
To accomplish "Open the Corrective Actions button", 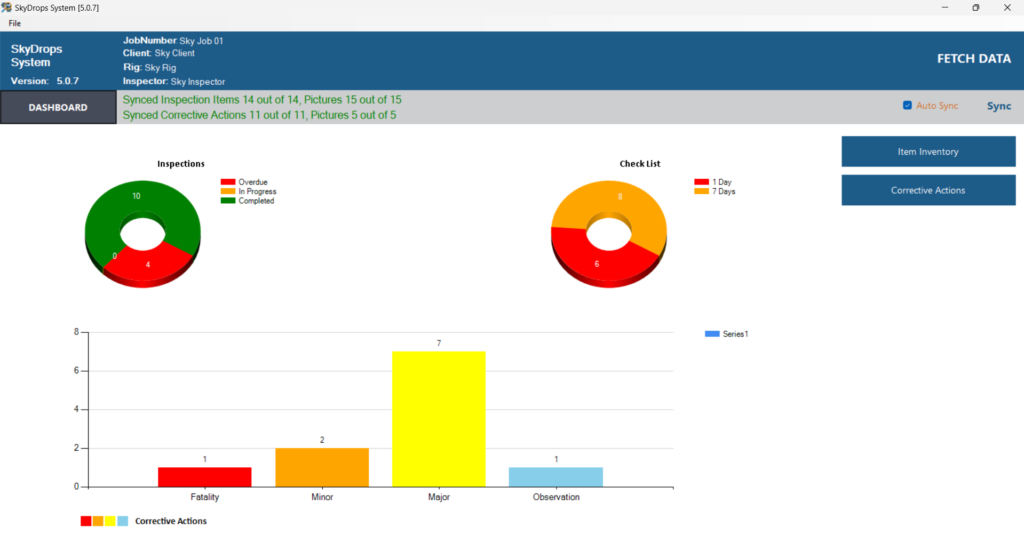I will click(x=928, y=190).
